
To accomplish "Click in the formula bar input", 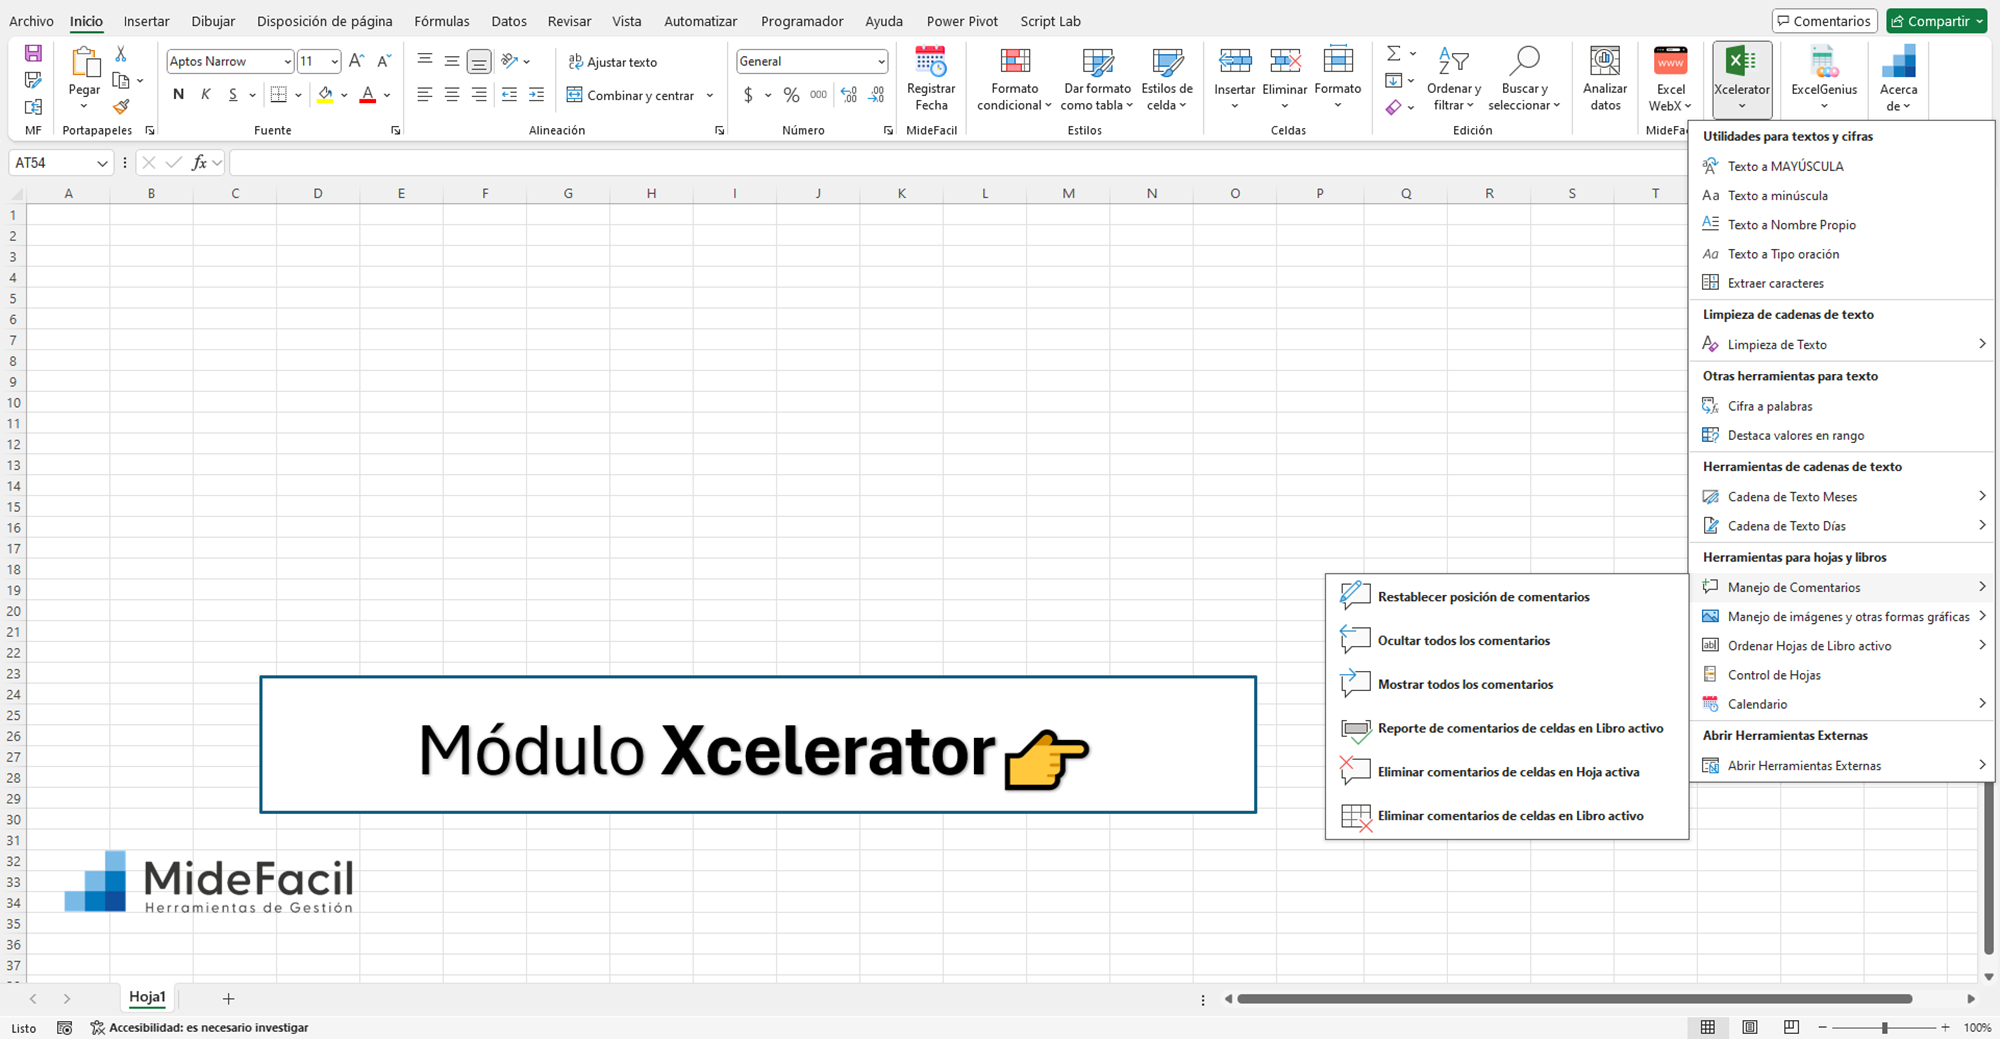I will (960, 162).
